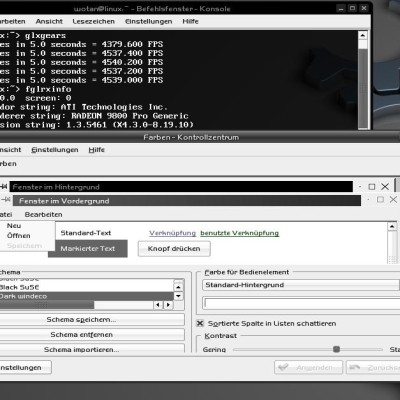Click close icon on Hintergrund preview
The width and height of the screenshot is (400, 400).
pos(385,187)
